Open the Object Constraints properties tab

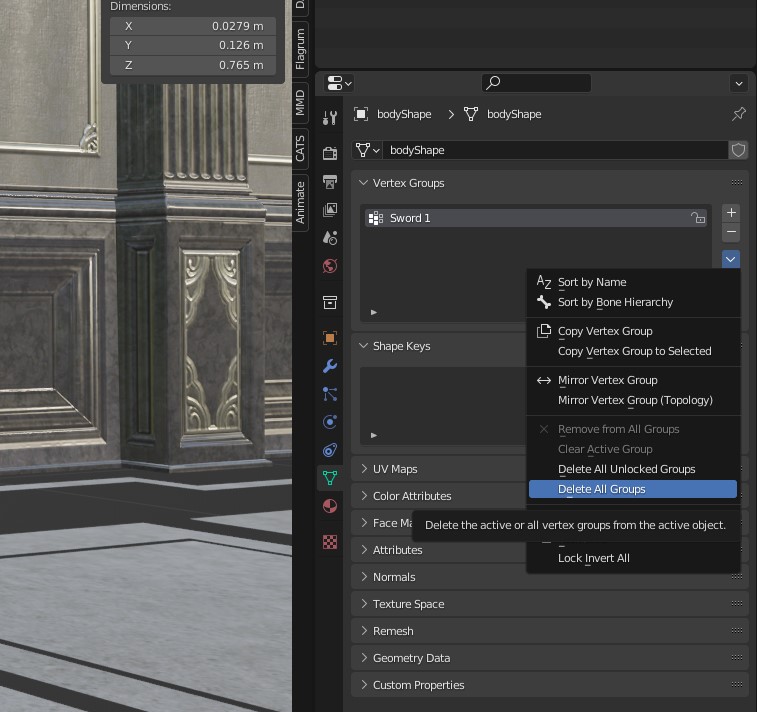(x=330, y=450)
